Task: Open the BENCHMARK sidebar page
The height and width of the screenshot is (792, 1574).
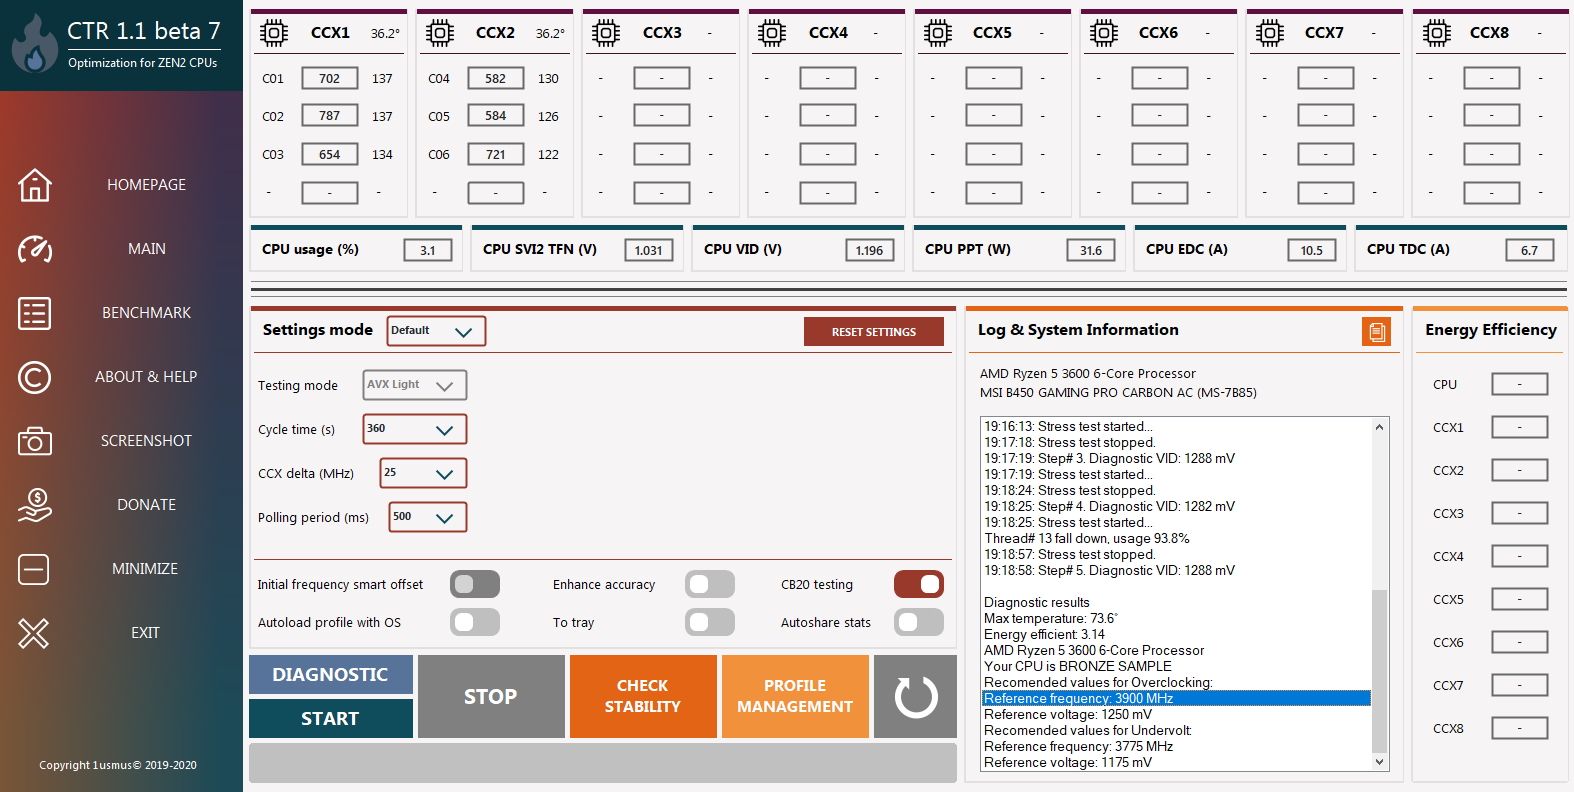Action: (146, 313)
